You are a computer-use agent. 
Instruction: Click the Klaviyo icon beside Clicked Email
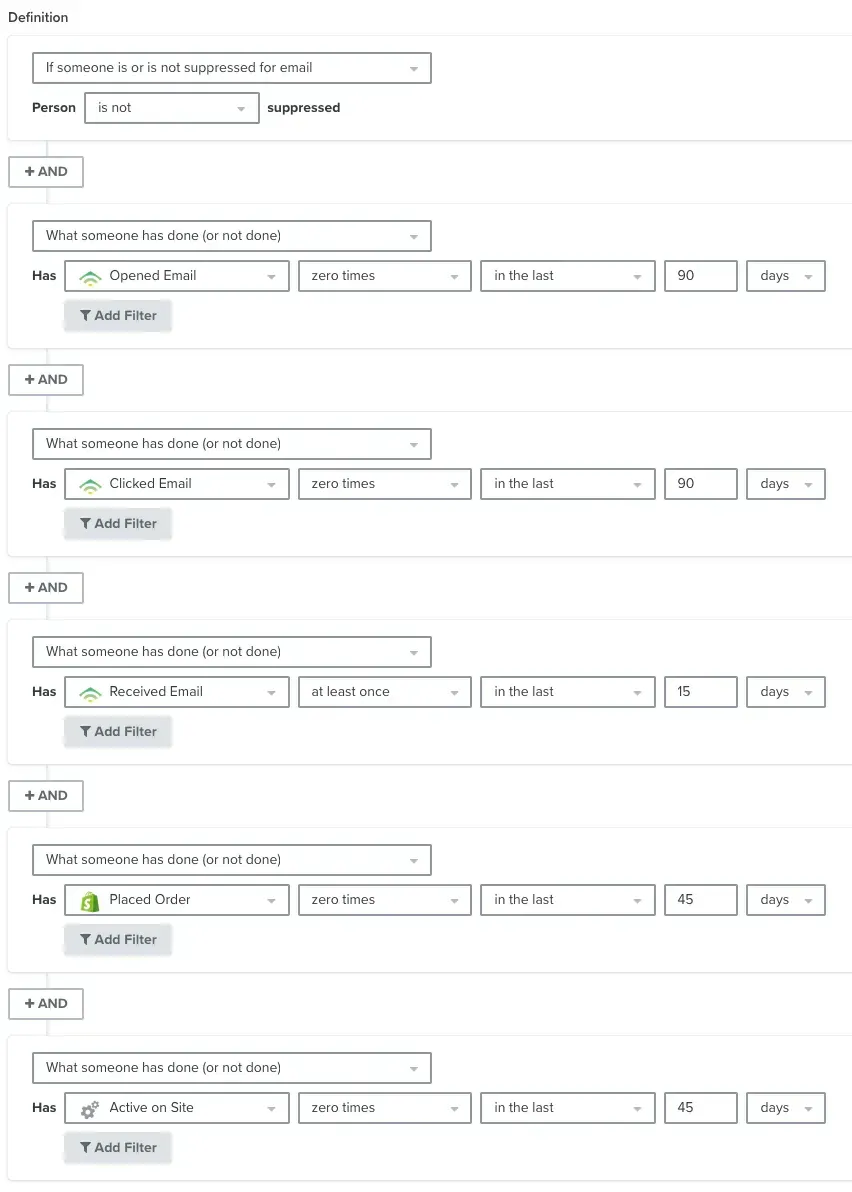pyautogui.click(x=90, y=485)
